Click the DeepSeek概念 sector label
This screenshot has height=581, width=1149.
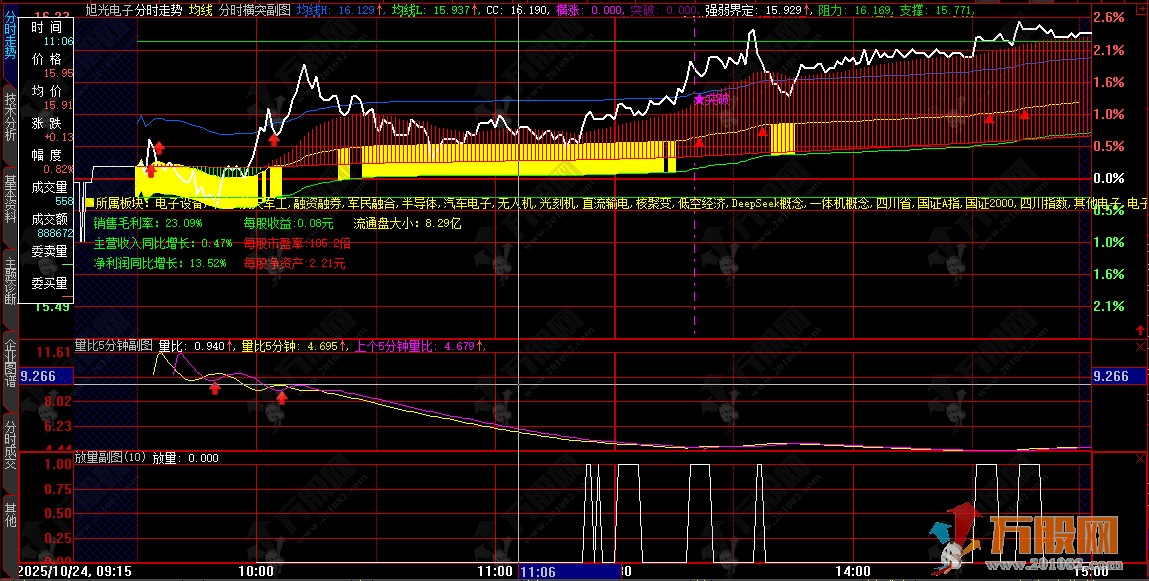768,204
